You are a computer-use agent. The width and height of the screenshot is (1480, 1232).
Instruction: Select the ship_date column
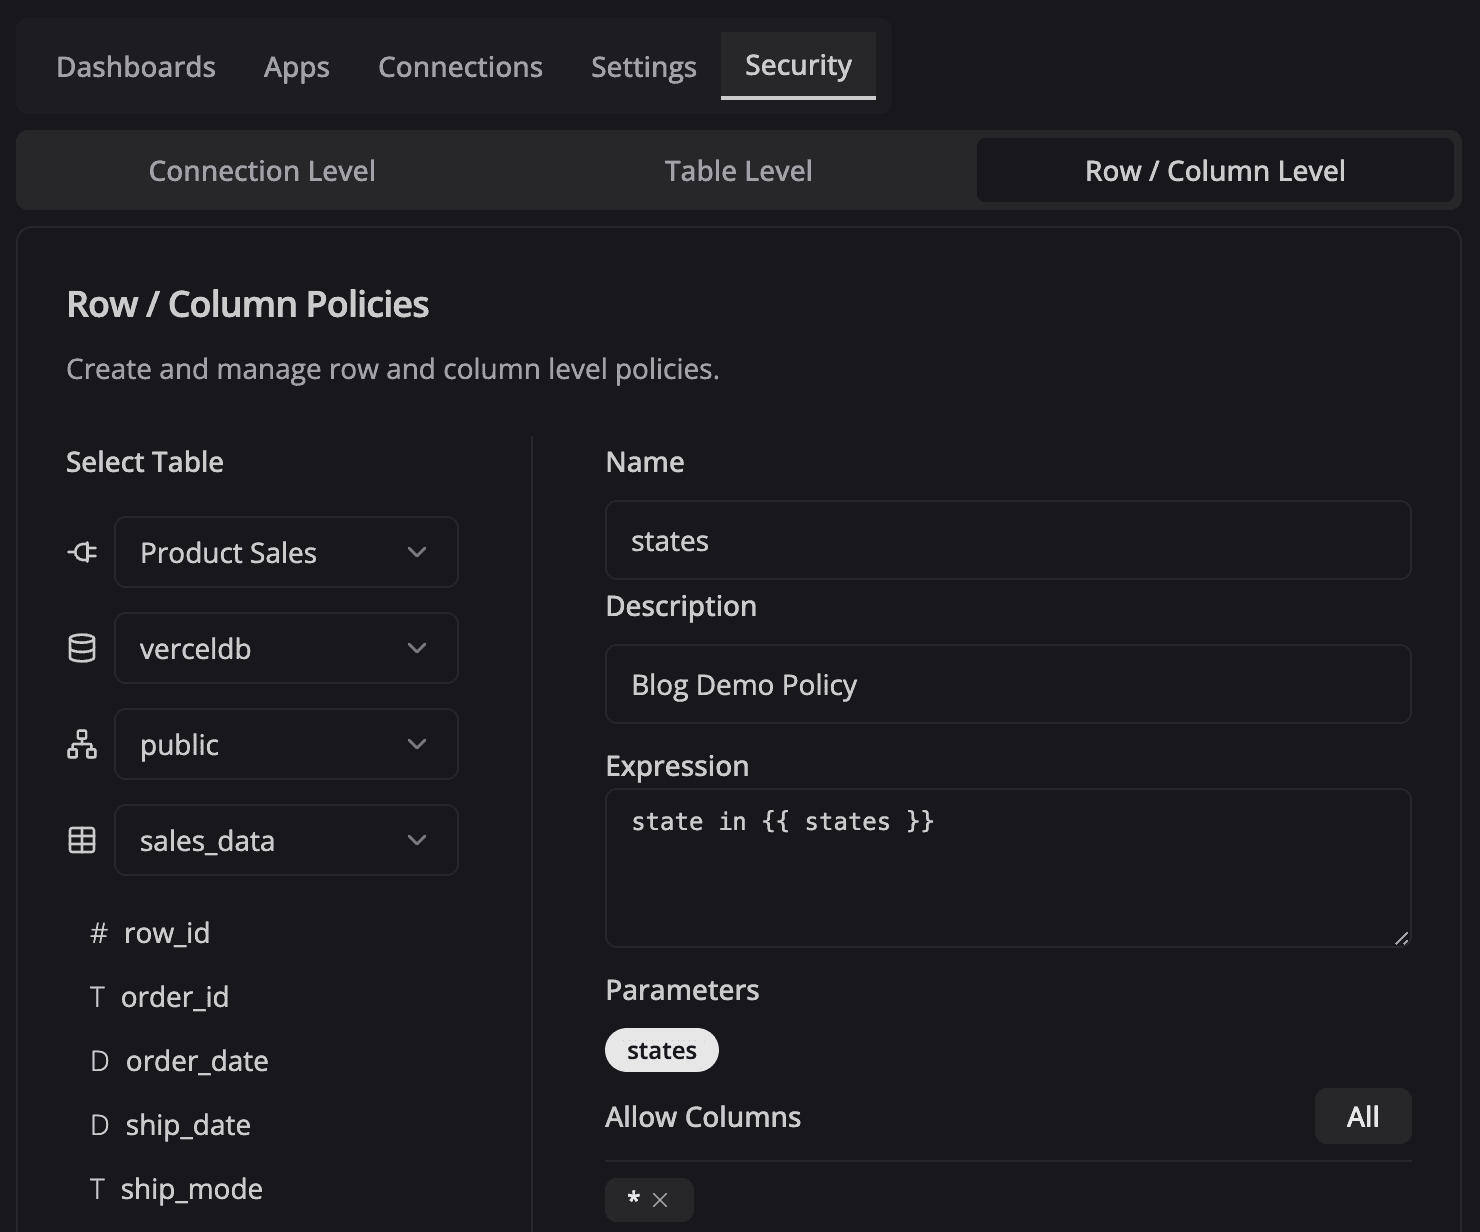tap(188, 1125)
